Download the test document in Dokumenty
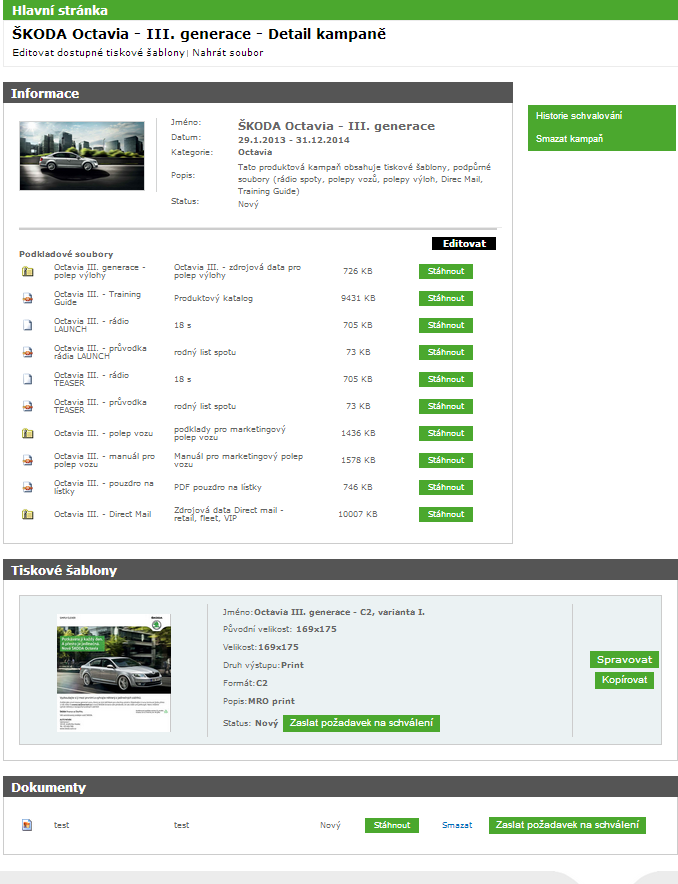Viewport: 678px width, 884px height. (392, 825)
